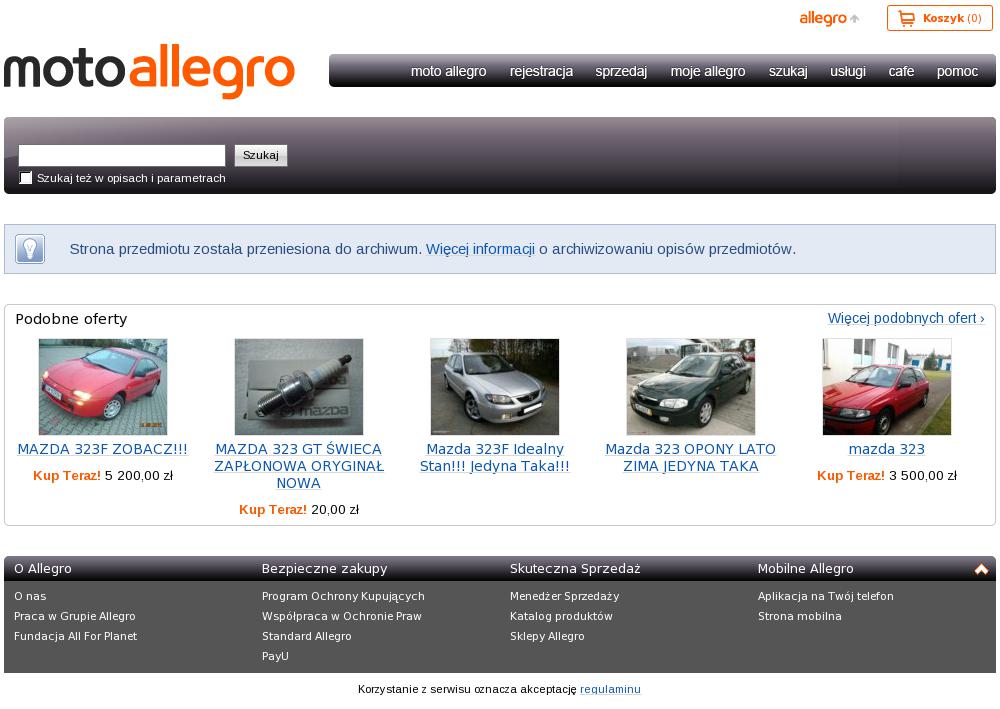The height and width of the screenshot is (709, 1000).
Task: Open 'Mazda 323 OPONY LATO ZIMA' offer link
Action: [691, 458]
